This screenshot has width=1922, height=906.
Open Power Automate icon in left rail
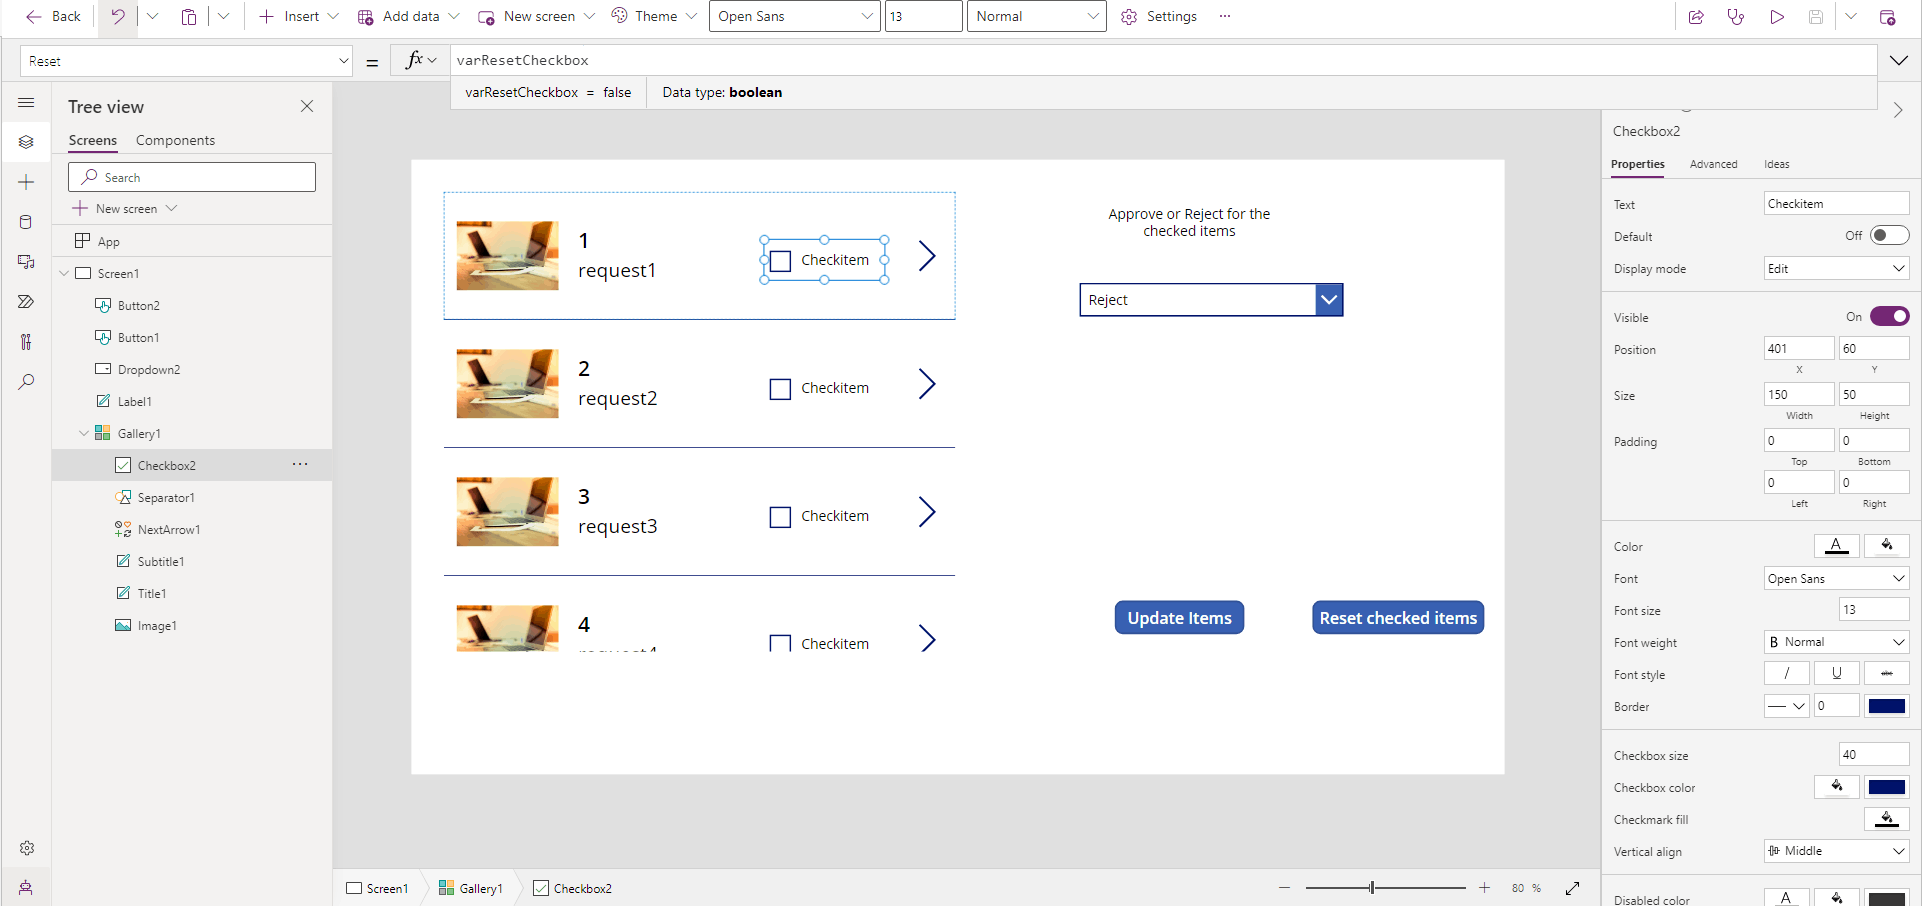[x=26, y=302]
